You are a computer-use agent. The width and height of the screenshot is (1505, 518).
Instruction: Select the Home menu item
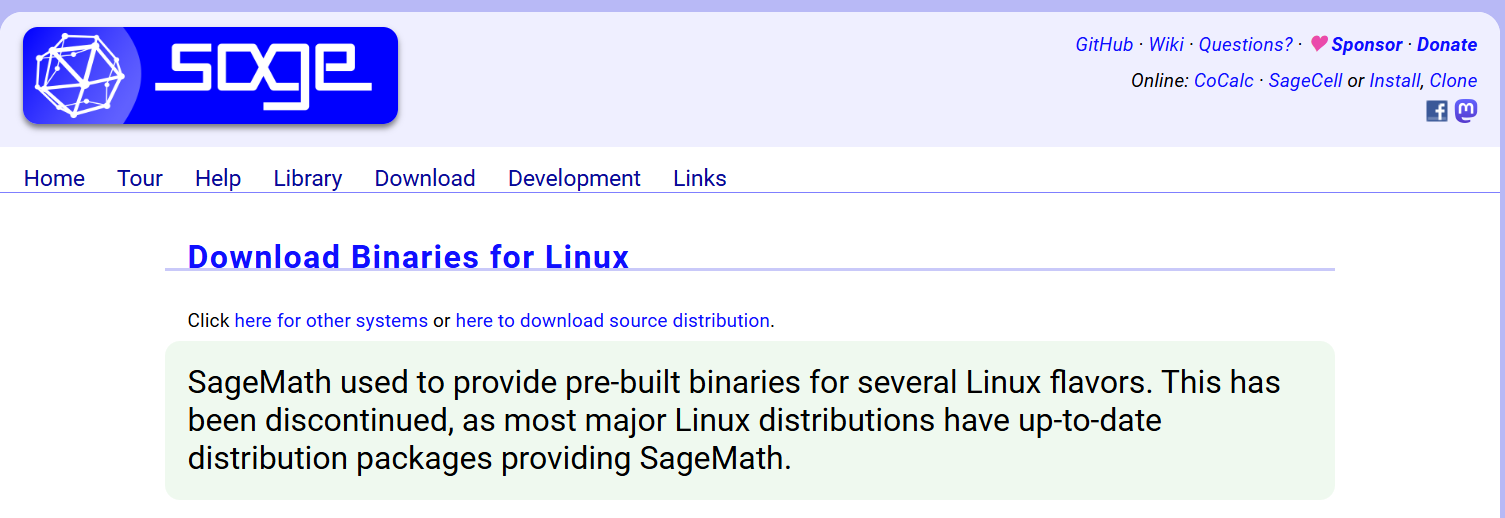[x=54, y=178]
